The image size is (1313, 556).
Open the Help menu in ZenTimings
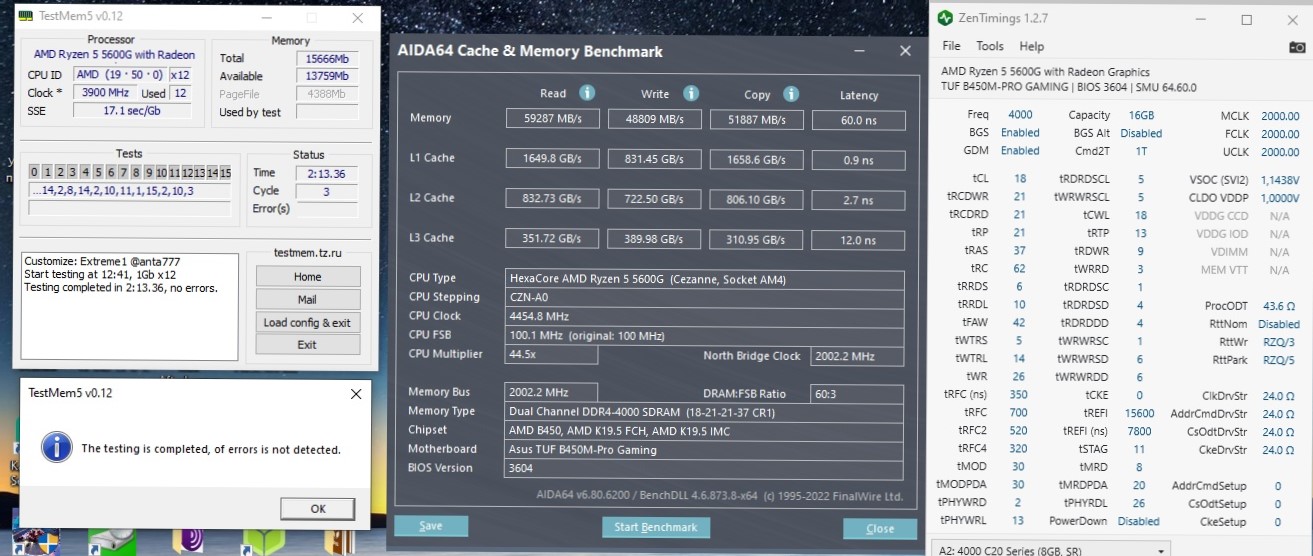coord(1031,46)
